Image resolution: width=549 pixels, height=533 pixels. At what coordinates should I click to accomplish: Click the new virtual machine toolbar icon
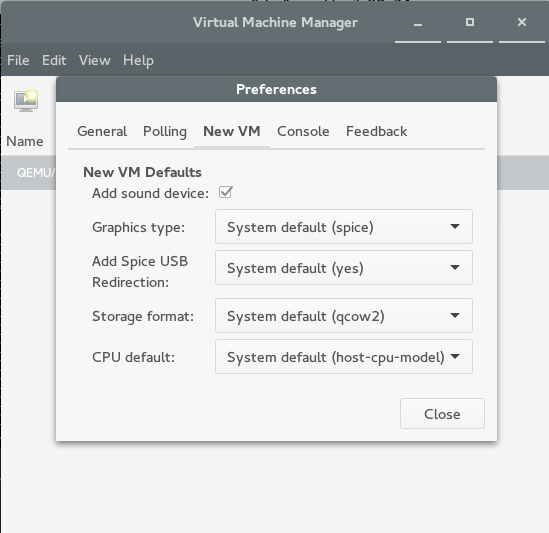(x=26, y=101)
